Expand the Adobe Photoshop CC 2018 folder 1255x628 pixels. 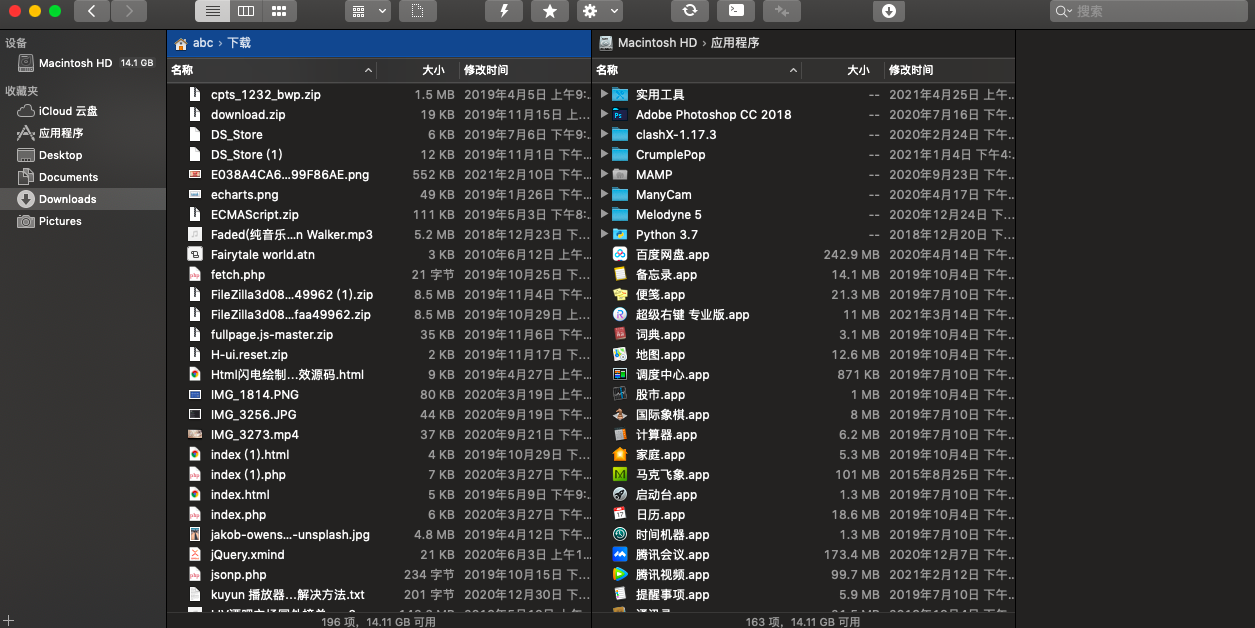coord(604,114)
